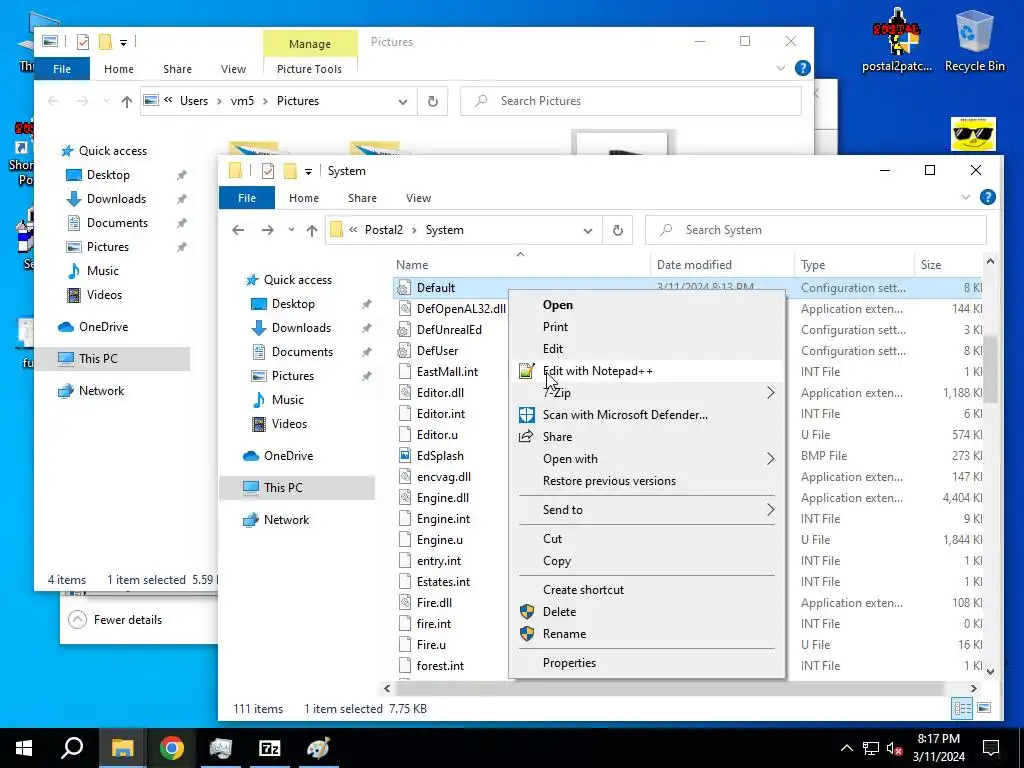
Task: Open Help in System window
Action: point(987,197)
